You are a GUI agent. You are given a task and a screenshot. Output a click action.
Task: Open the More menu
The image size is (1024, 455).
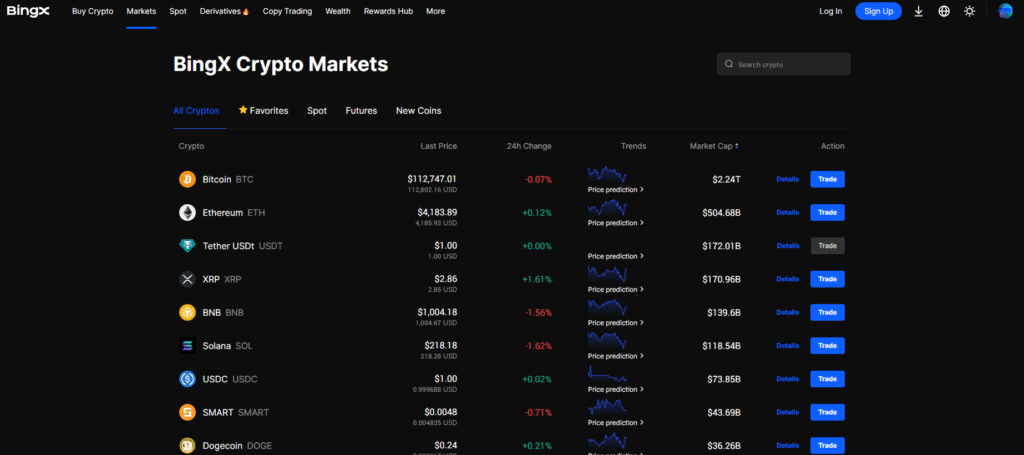click(436, 11)
